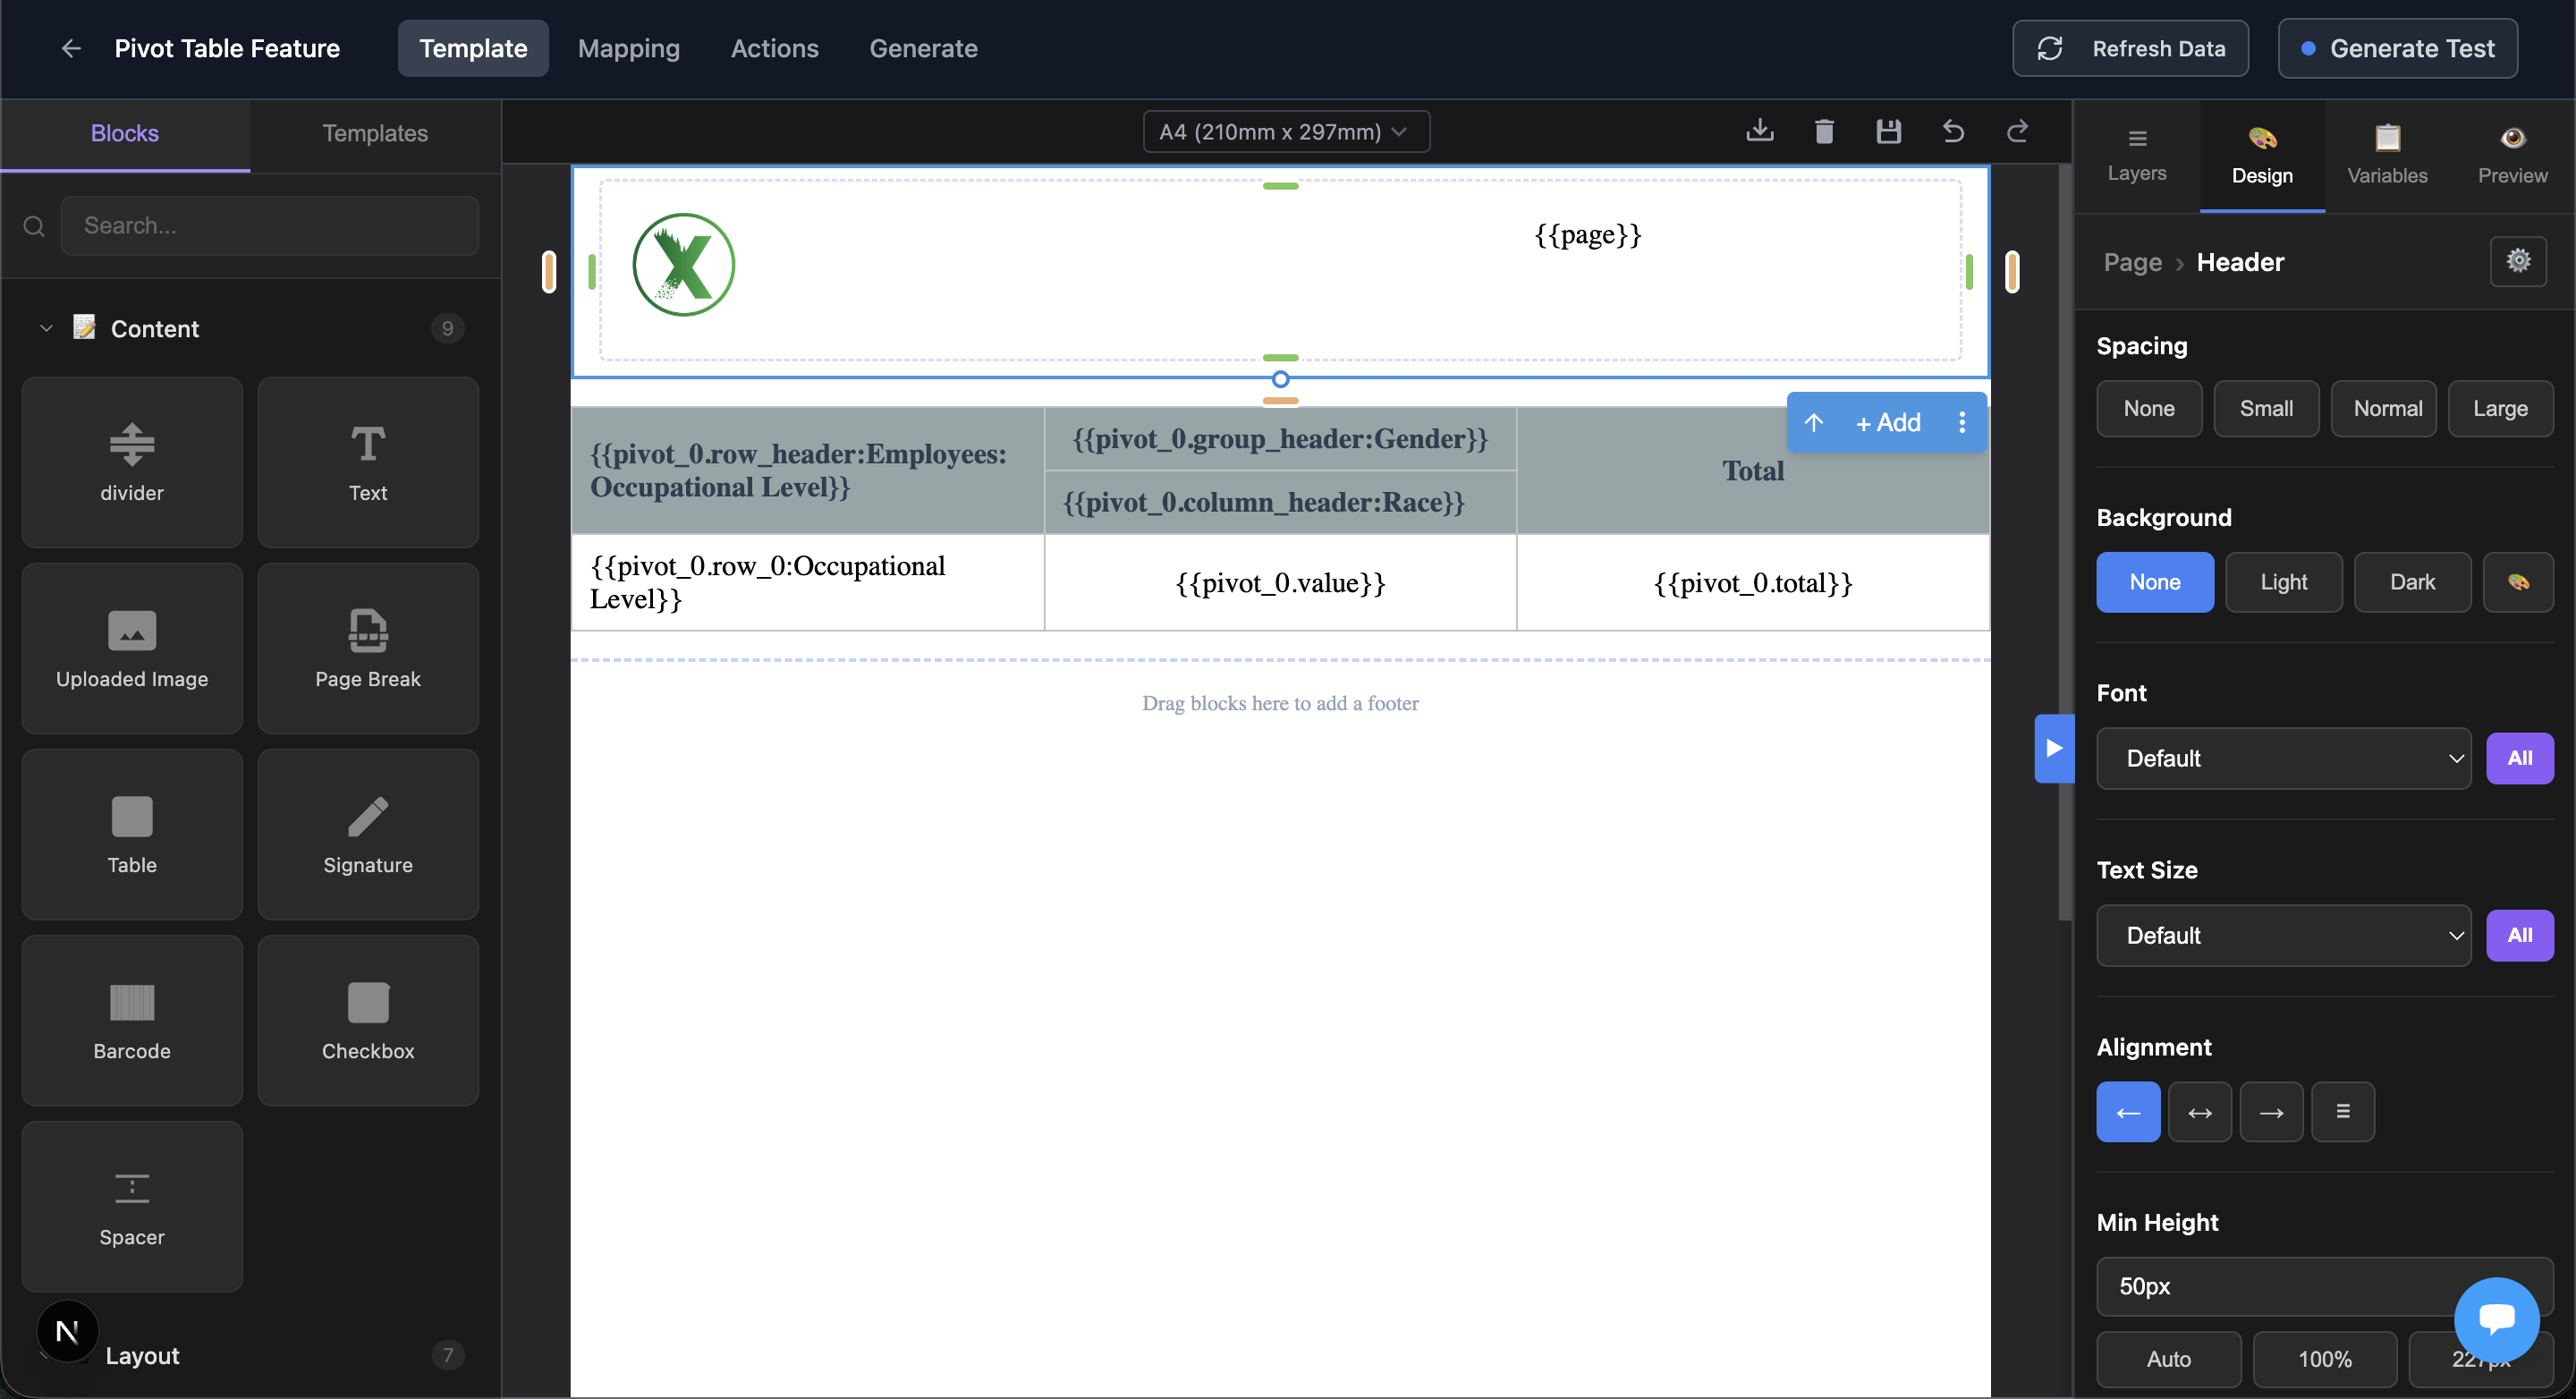
Task: Add a divider block
Action: pyautogui.click(x=132, y=462)
